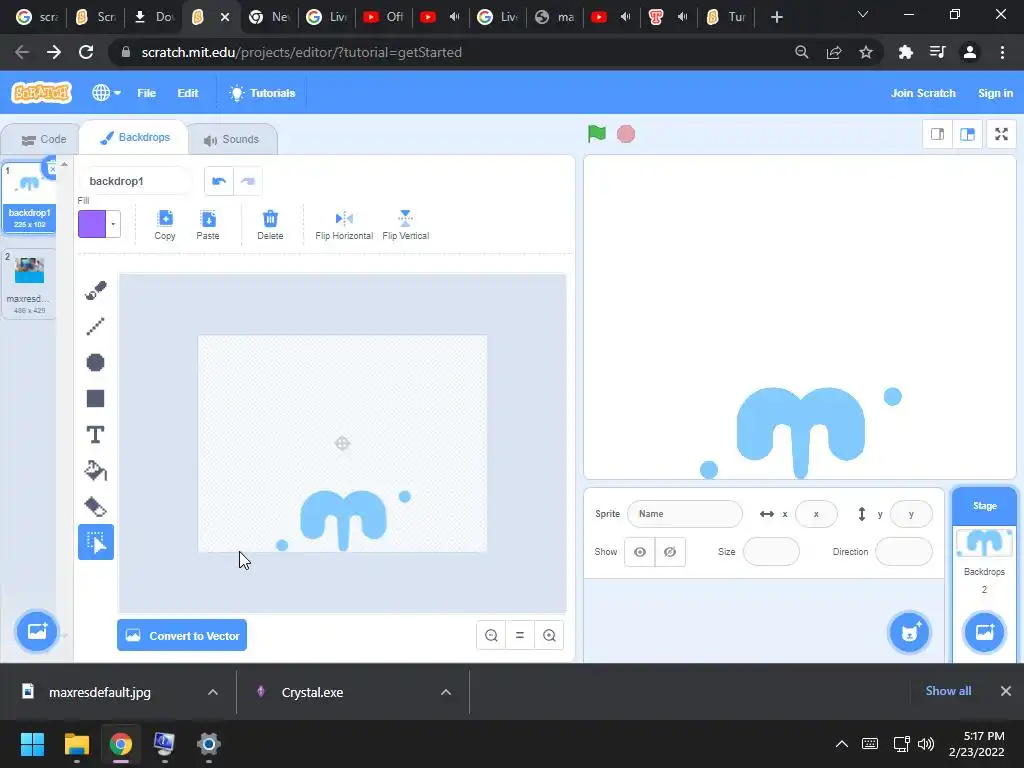Flip Horizontal the backdrop
1024x768 pixels.
pyautogui.click(x=344, y=225)
